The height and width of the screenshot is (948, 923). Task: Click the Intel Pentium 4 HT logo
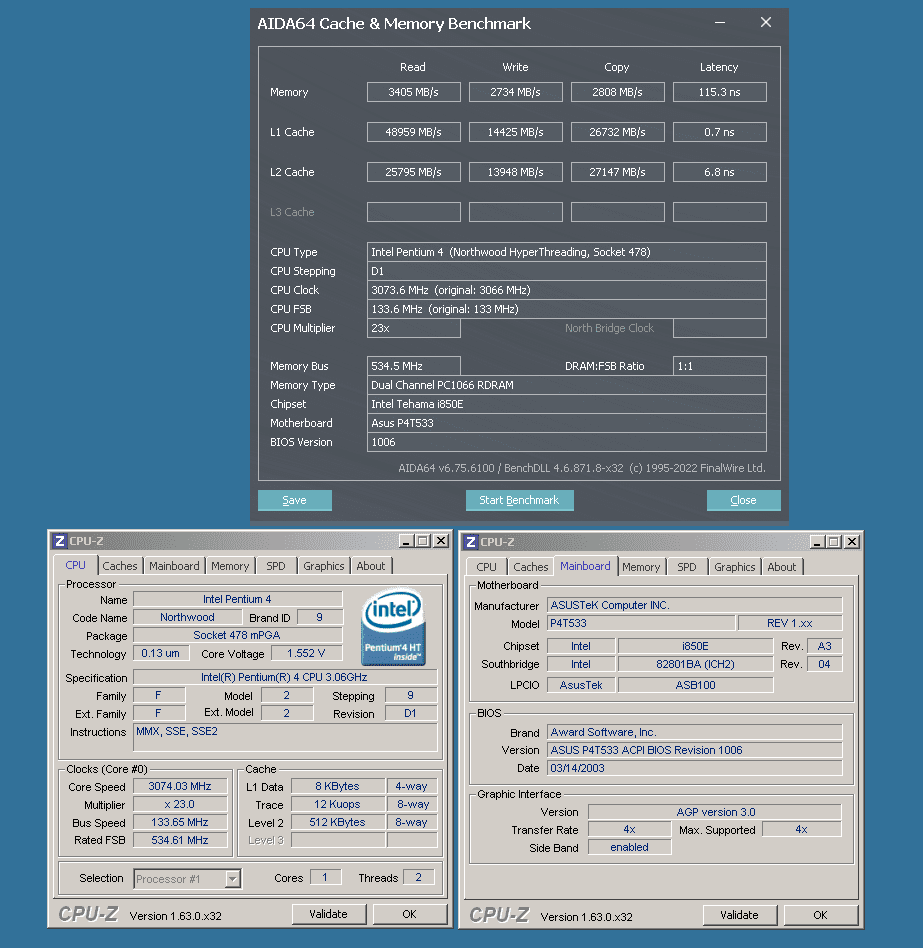393,627
